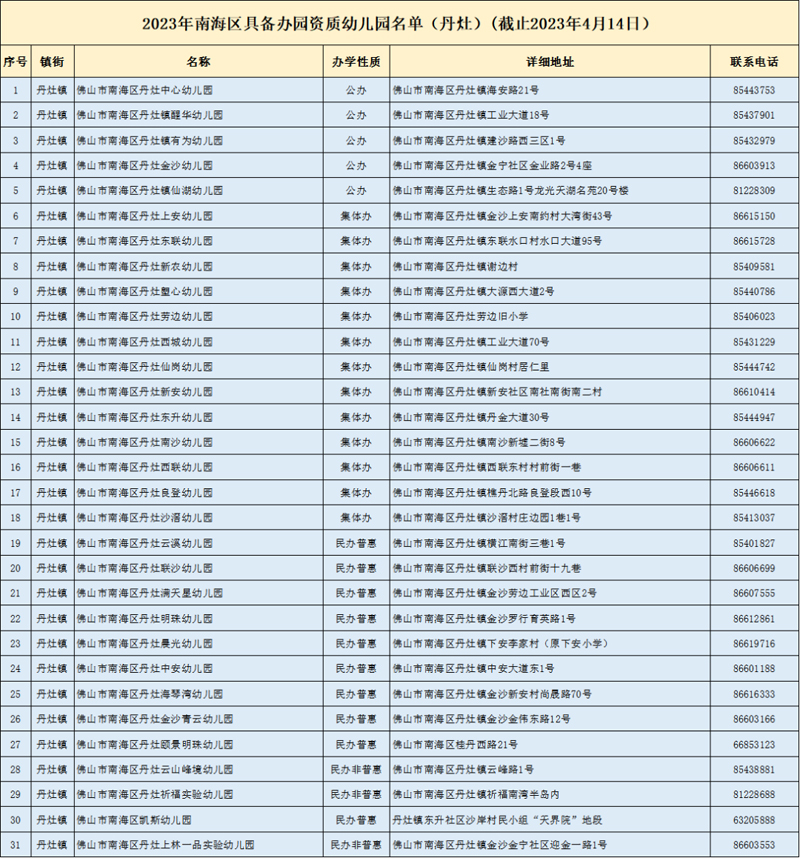This screenshot has height=858, width=800.
Task: Select the 丹灶中心幼儿园 name cell
Action: point(150,90)
